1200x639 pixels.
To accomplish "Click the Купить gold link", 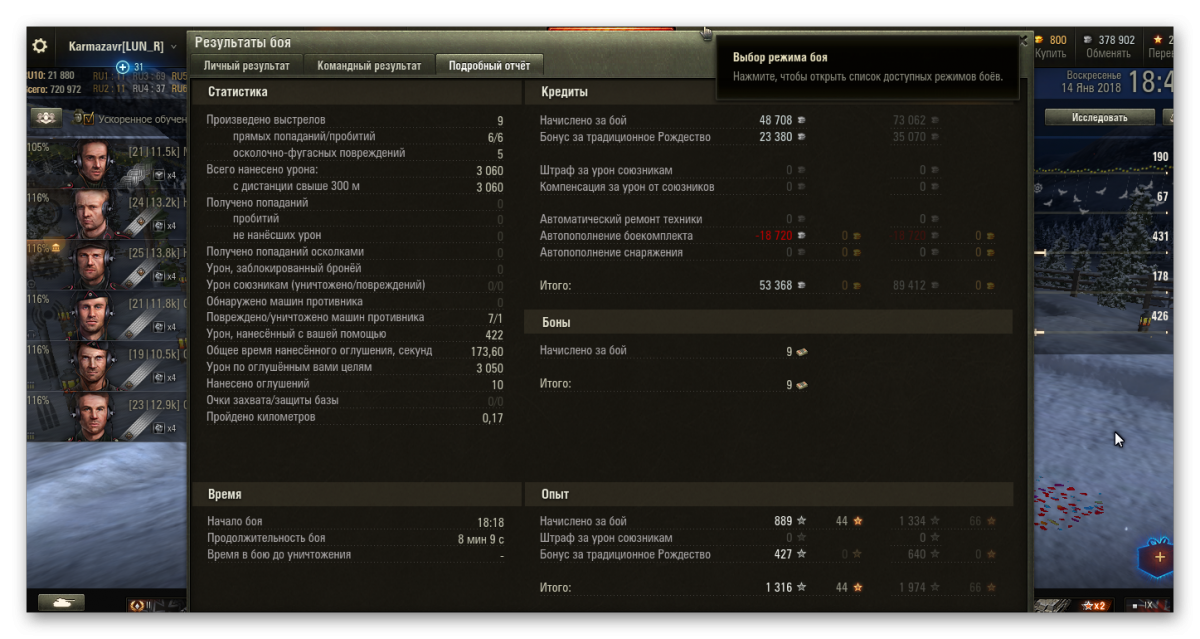I will (1051, 54).
